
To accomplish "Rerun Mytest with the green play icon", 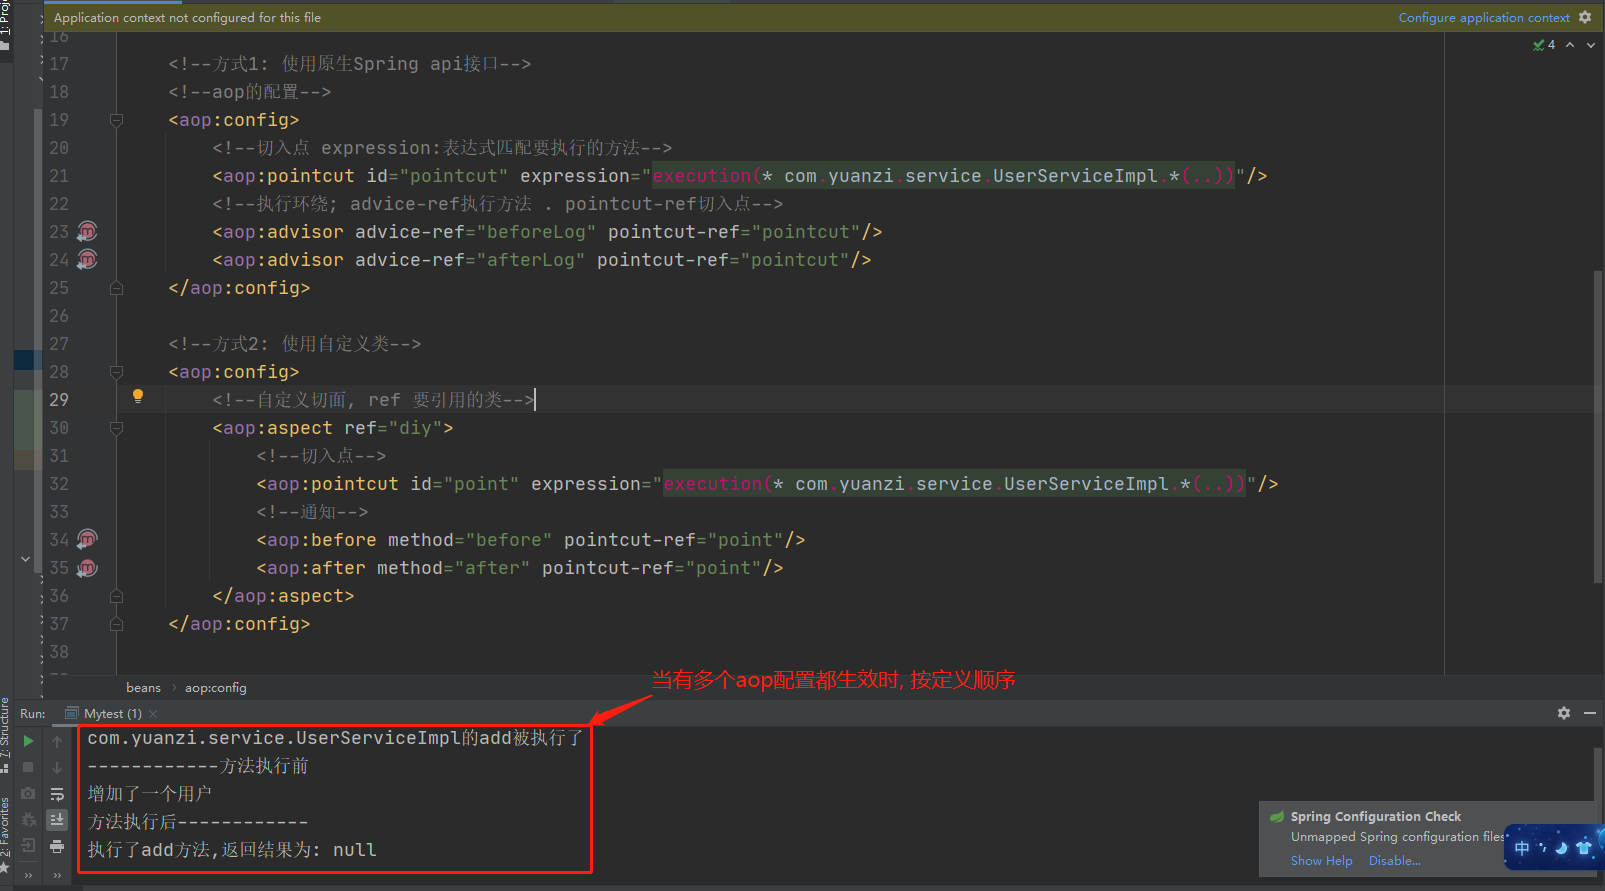I will 28,741.
